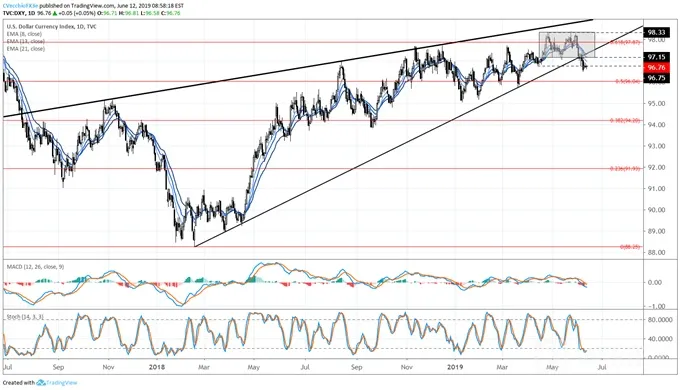Click 'U.S. Dollar Currency Index, 1D, TVC' title
The height and width of the screenshot is (390, 680).
52,26
